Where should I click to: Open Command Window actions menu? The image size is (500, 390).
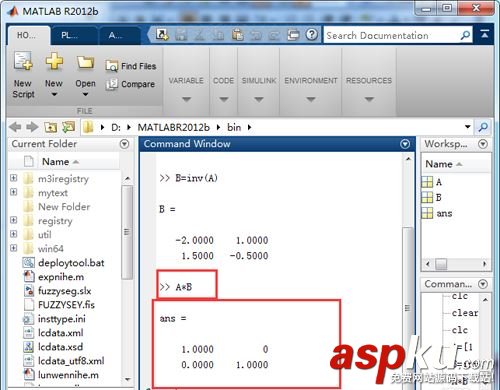pyautogui.click(x=405, y=144)
